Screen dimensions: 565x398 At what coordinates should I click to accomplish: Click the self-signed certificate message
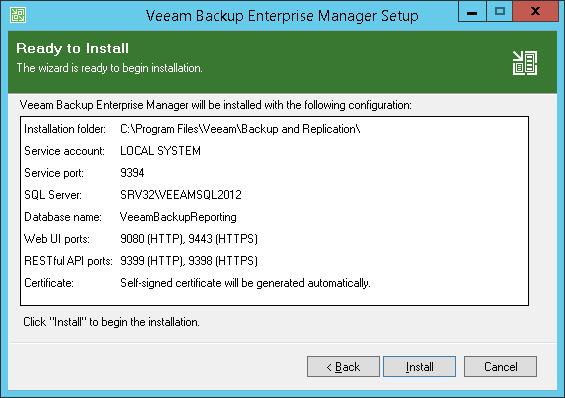245,283
